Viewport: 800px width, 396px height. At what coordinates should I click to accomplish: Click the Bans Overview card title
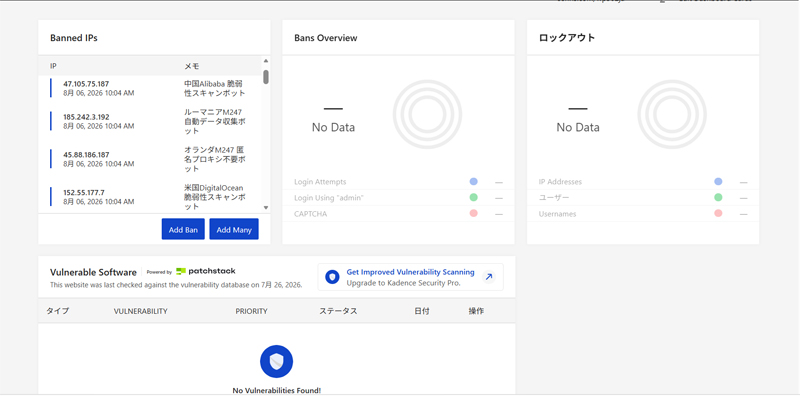click(x=326, y=38)
